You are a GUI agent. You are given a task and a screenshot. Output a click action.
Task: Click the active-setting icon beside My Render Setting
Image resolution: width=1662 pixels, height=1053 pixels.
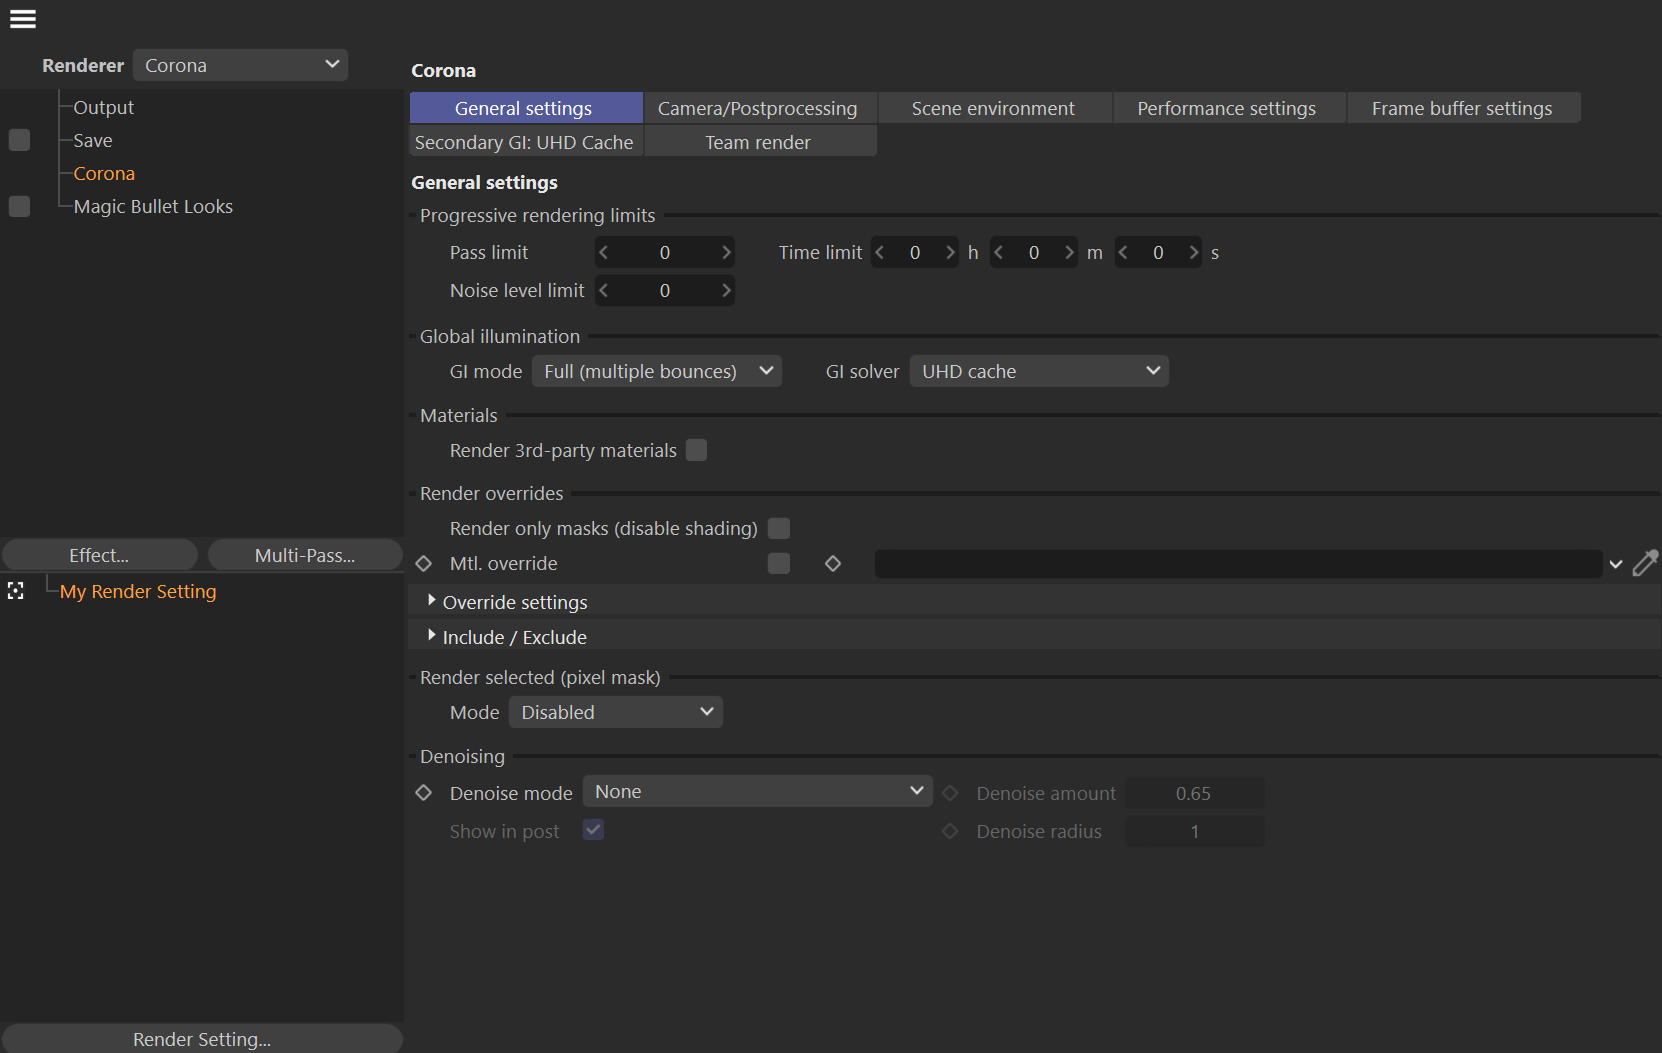point(16,591)
